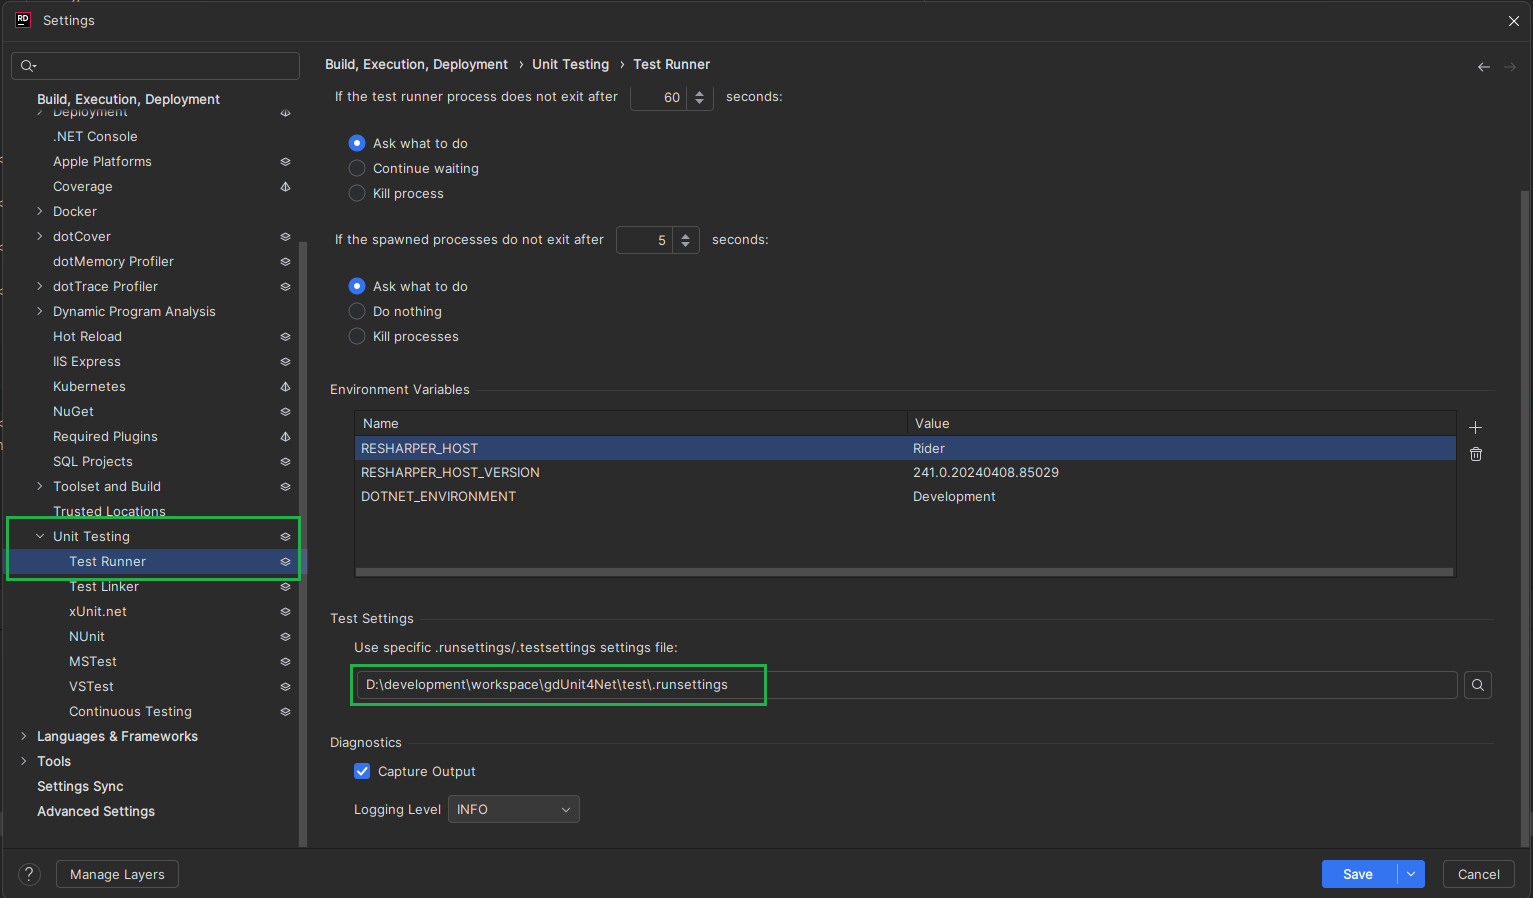
Task: Click the browse icon for runsettings file
Action: point(1477,685)
